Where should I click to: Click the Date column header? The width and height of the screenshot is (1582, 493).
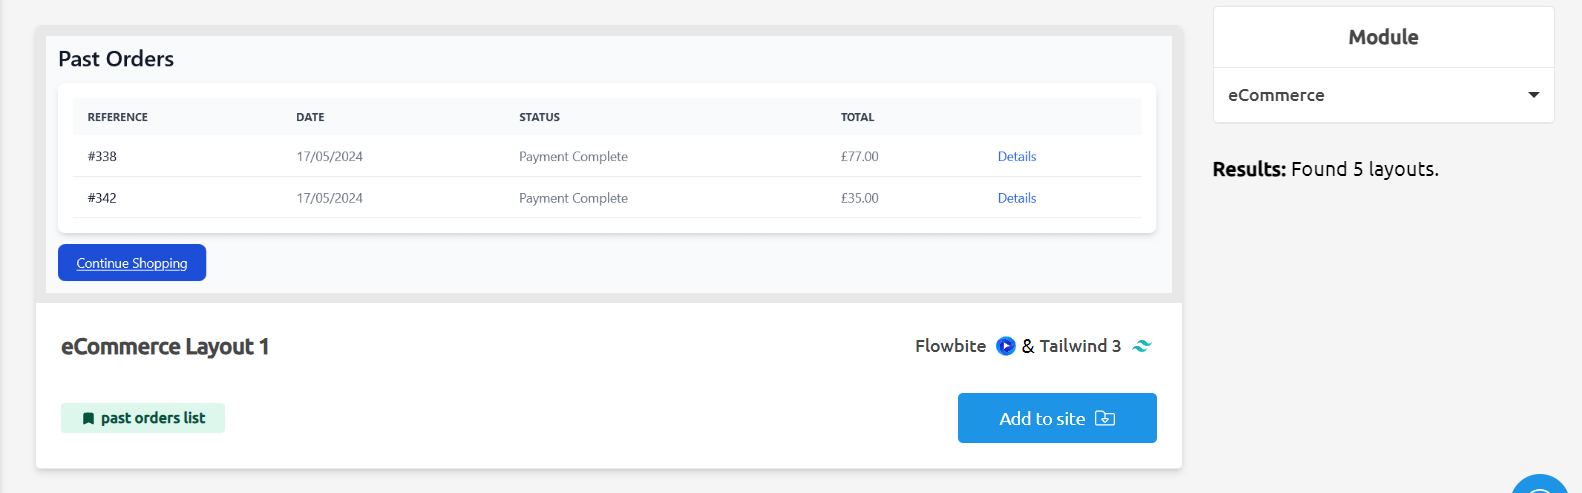tap(310, 117)
